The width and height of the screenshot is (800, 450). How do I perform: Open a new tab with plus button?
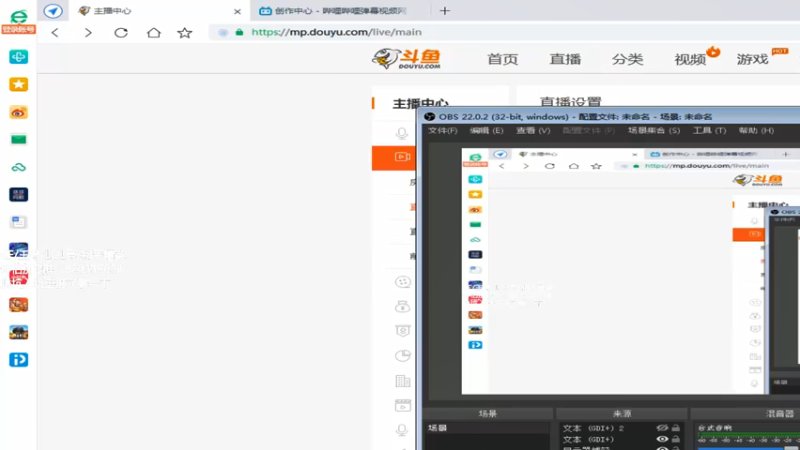point(445,11)
